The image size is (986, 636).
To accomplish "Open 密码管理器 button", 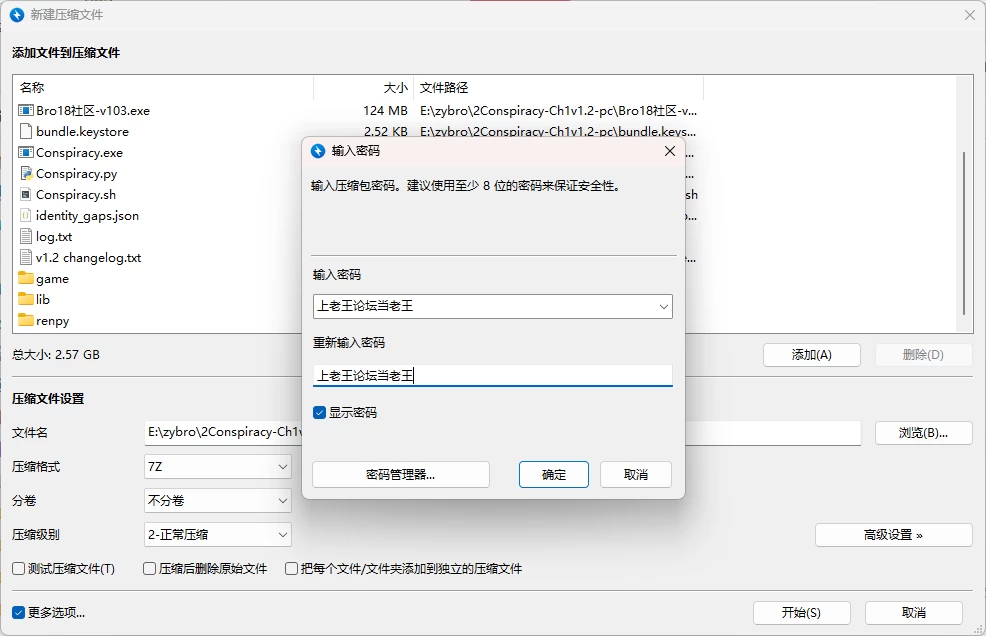I will click(401, 474).
